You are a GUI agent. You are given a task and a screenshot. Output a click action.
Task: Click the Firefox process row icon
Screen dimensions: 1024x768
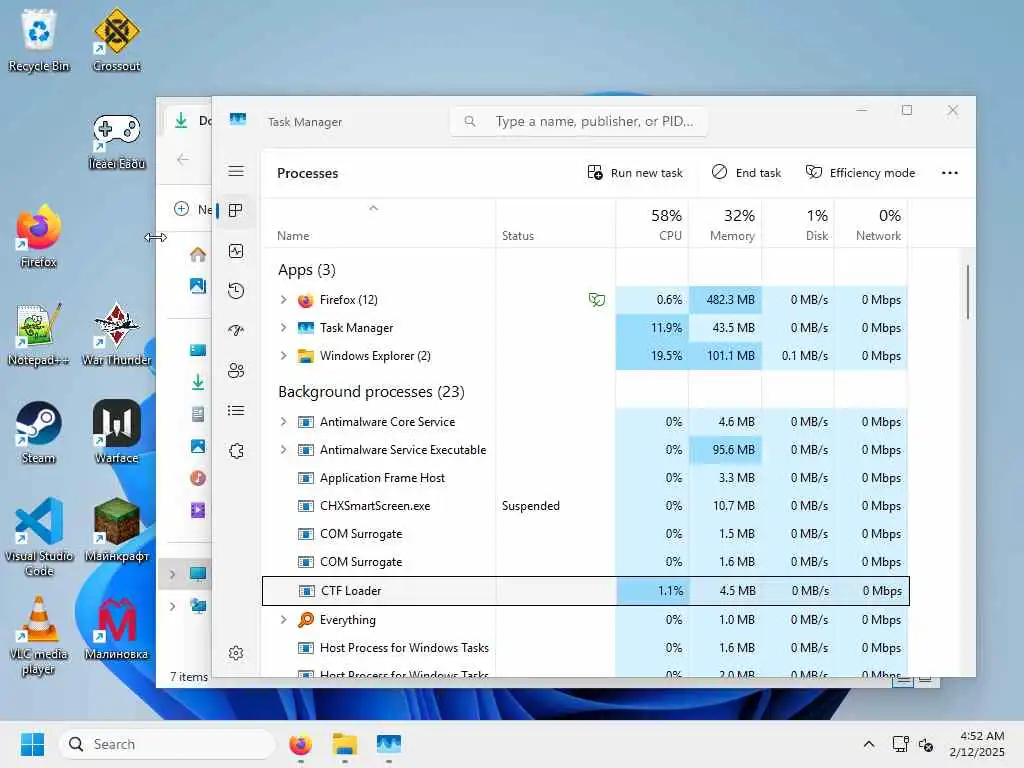click(x=306, y=300)
